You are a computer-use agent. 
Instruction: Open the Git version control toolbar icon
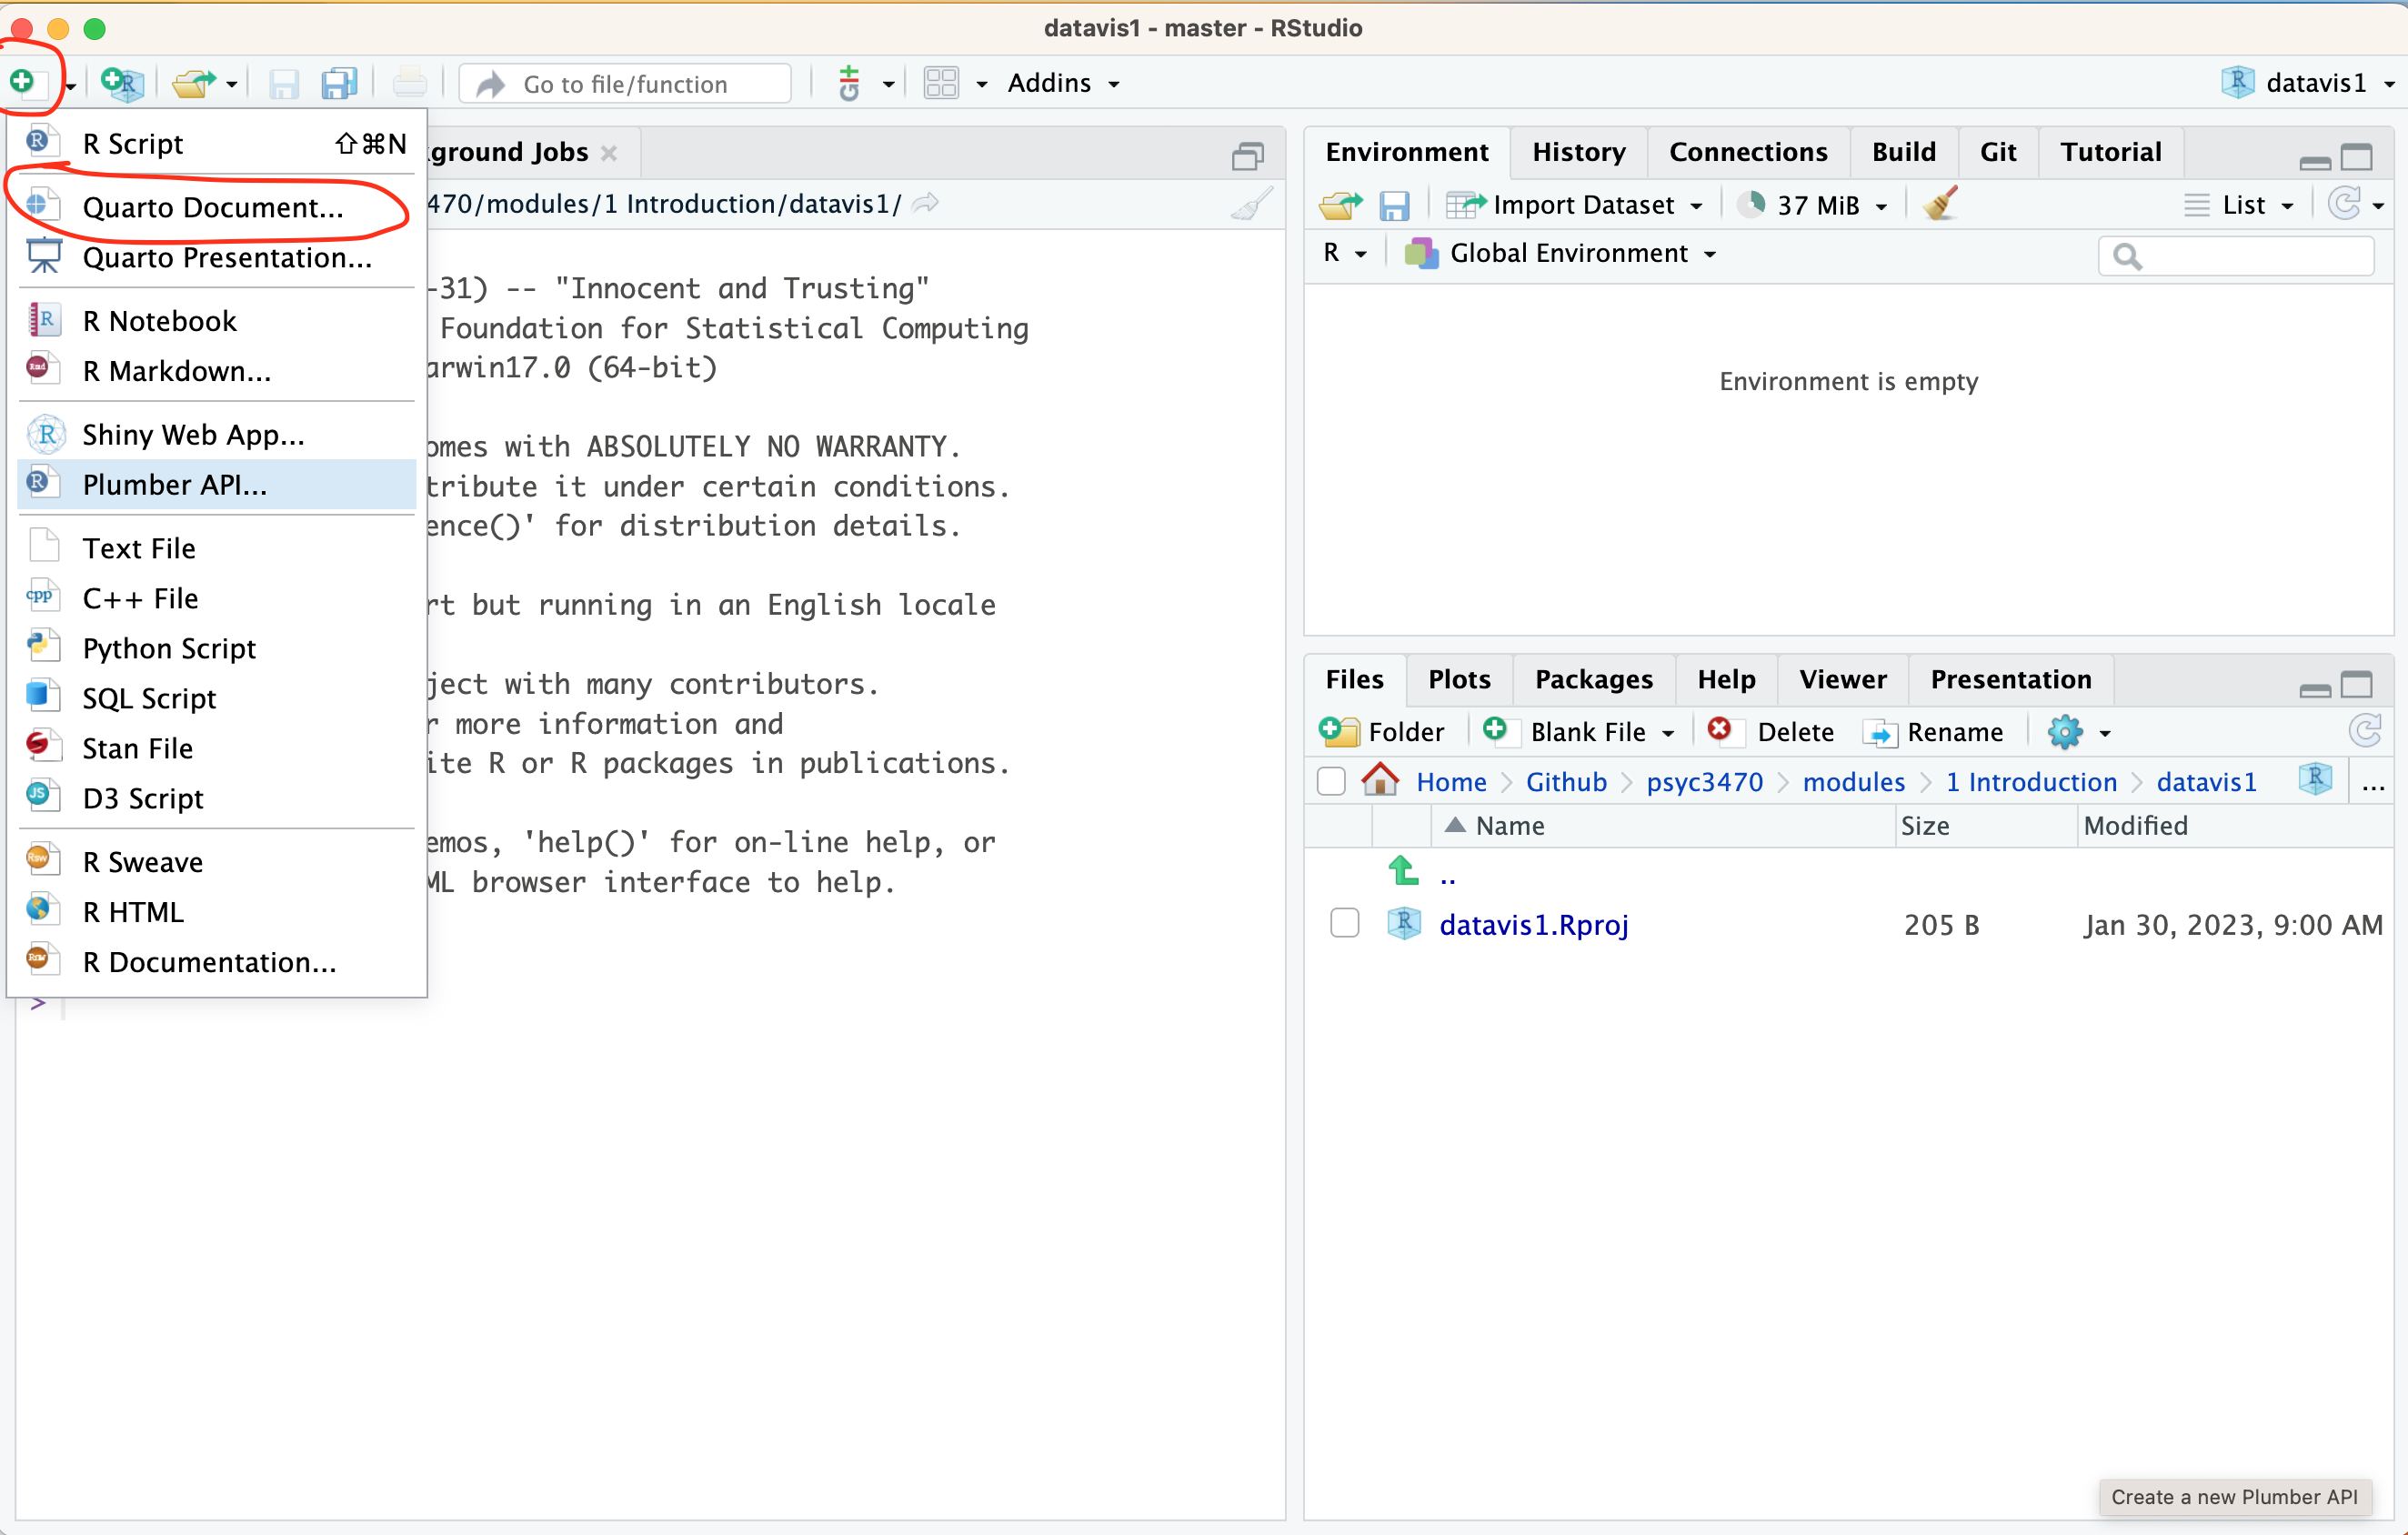pyautogui.click(x=849, y=83)
